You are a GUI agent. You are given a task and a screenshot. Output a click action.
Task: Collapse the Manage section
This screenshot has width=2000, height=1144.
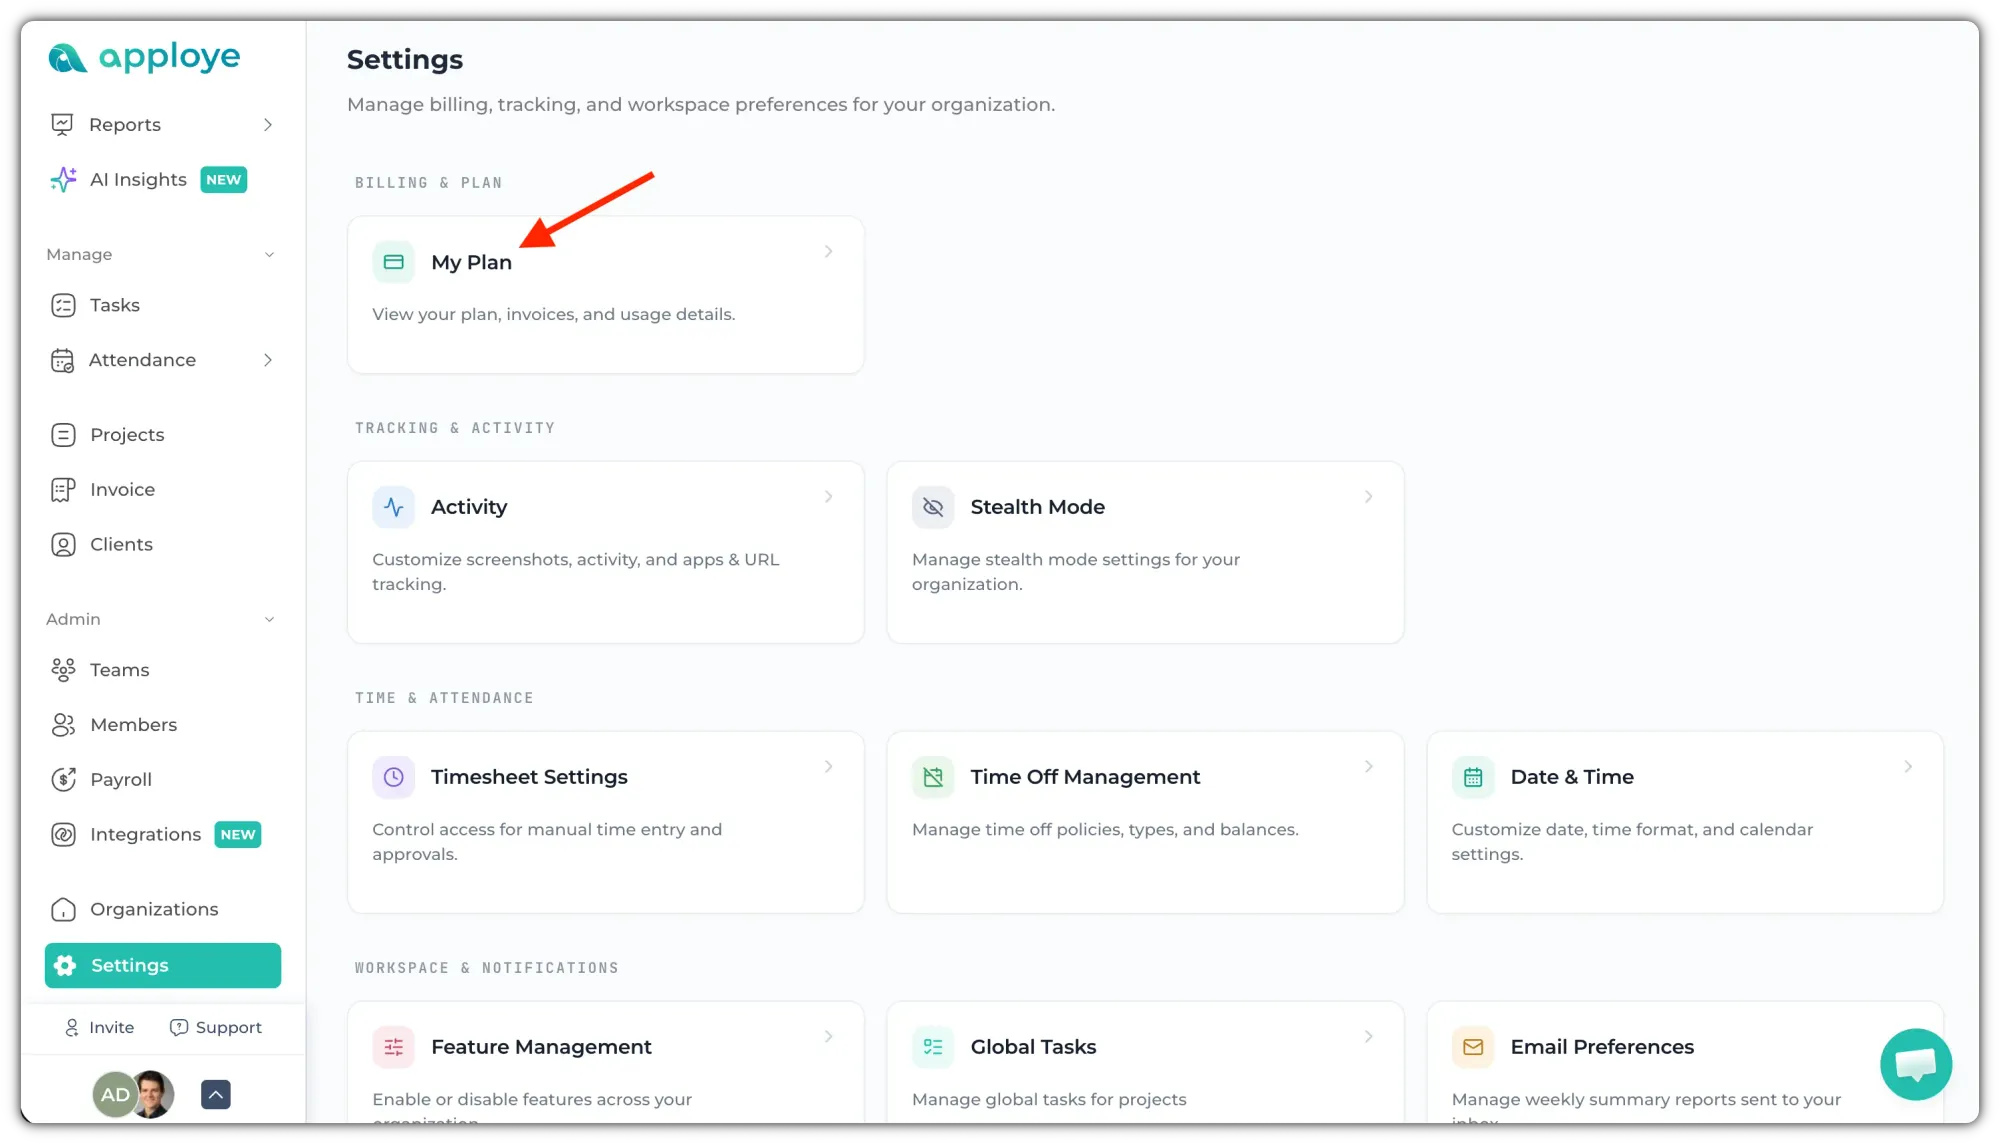[x=269, y=255]
